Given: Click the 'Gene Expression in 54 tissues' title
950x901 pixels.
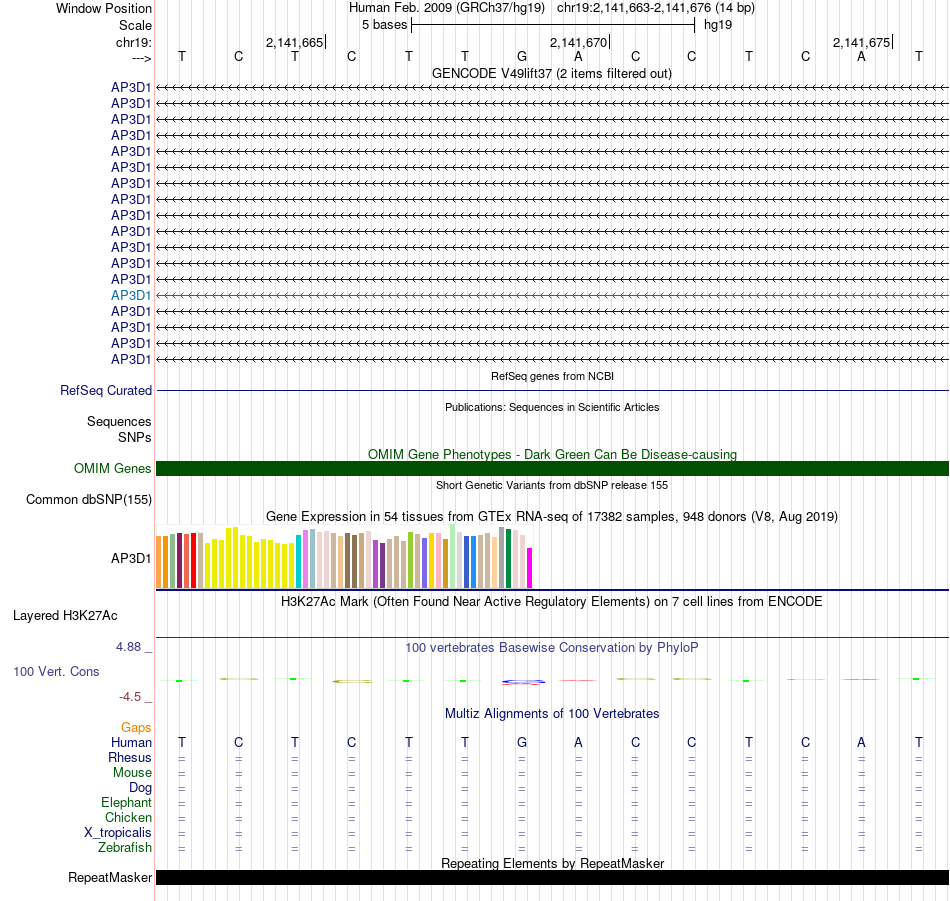Looking at the screenshot, I should 552,516.
